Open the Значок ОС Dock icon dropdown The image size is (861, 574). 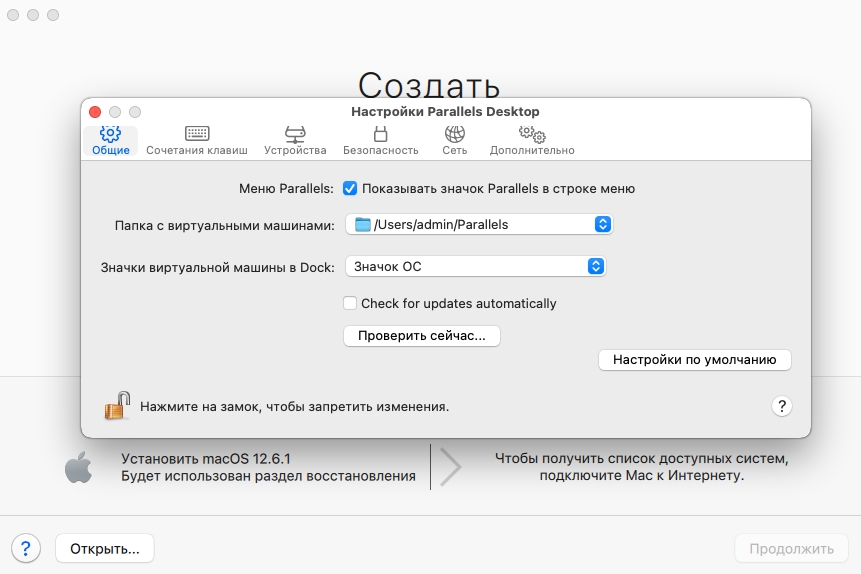595,266
